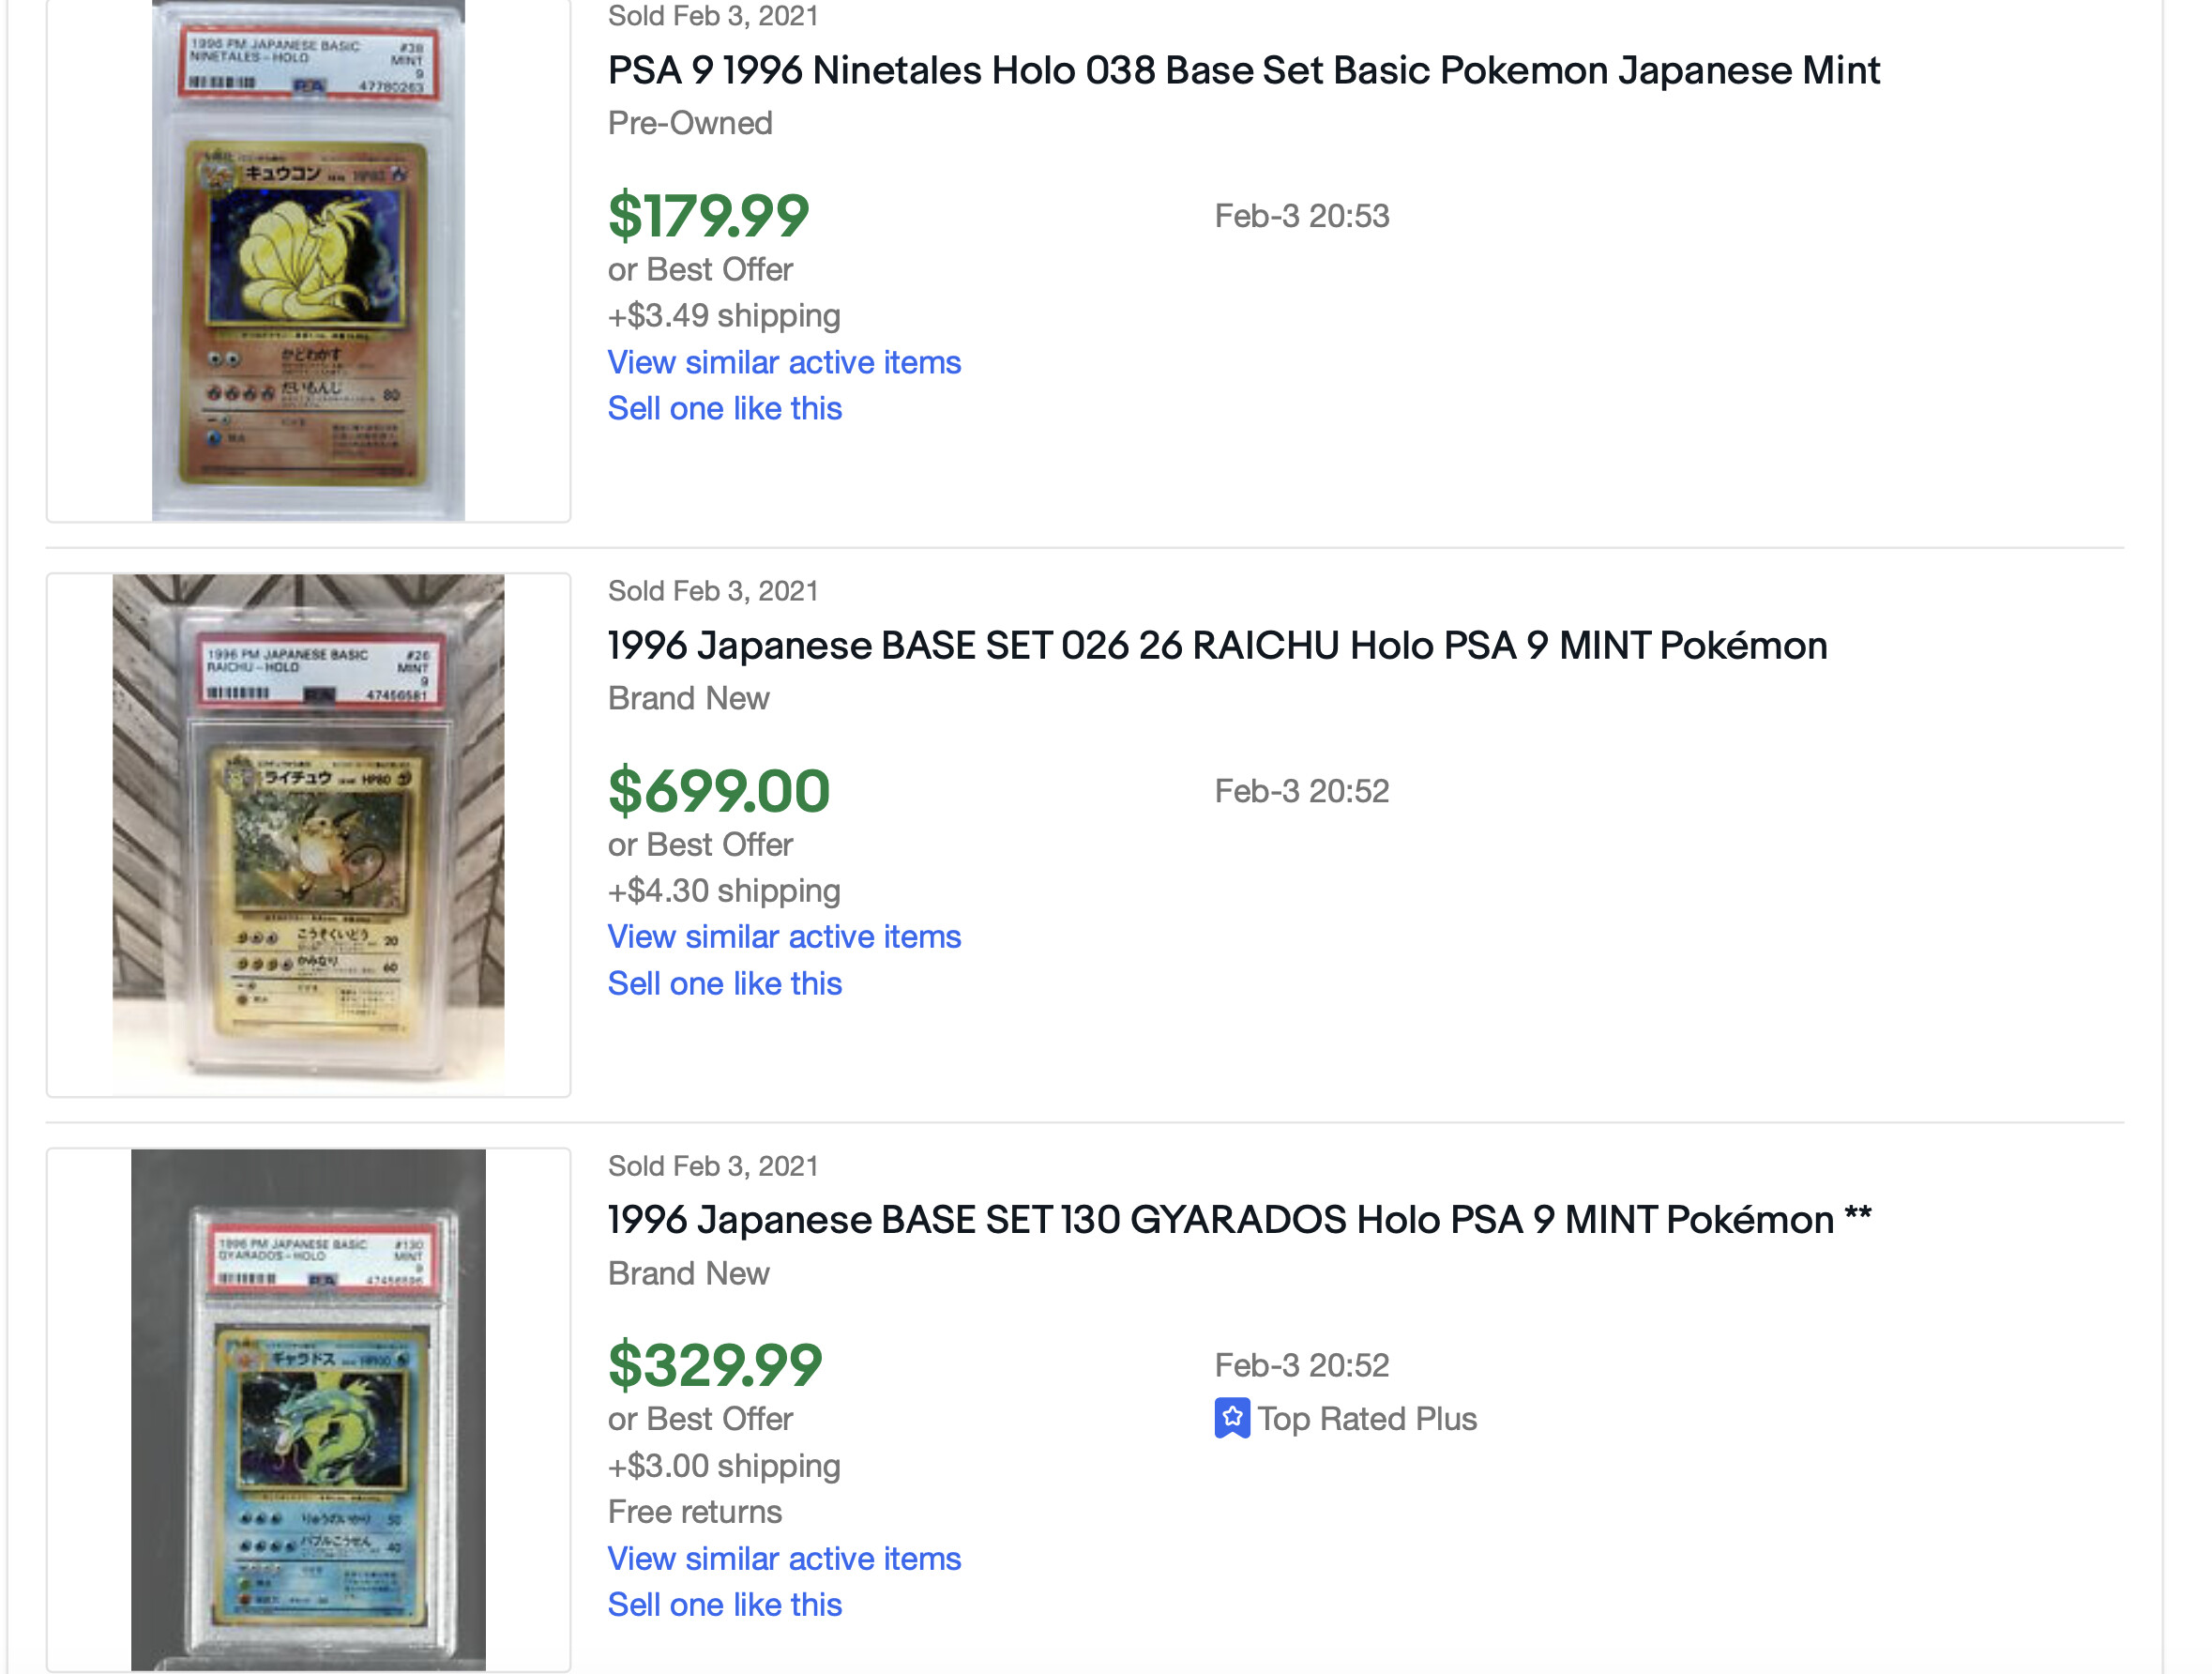2212x1674 pixels.
Task: Click the Feb-3 20:53 timestamp
Action: pyautogui.click(x=1301, y=216)
